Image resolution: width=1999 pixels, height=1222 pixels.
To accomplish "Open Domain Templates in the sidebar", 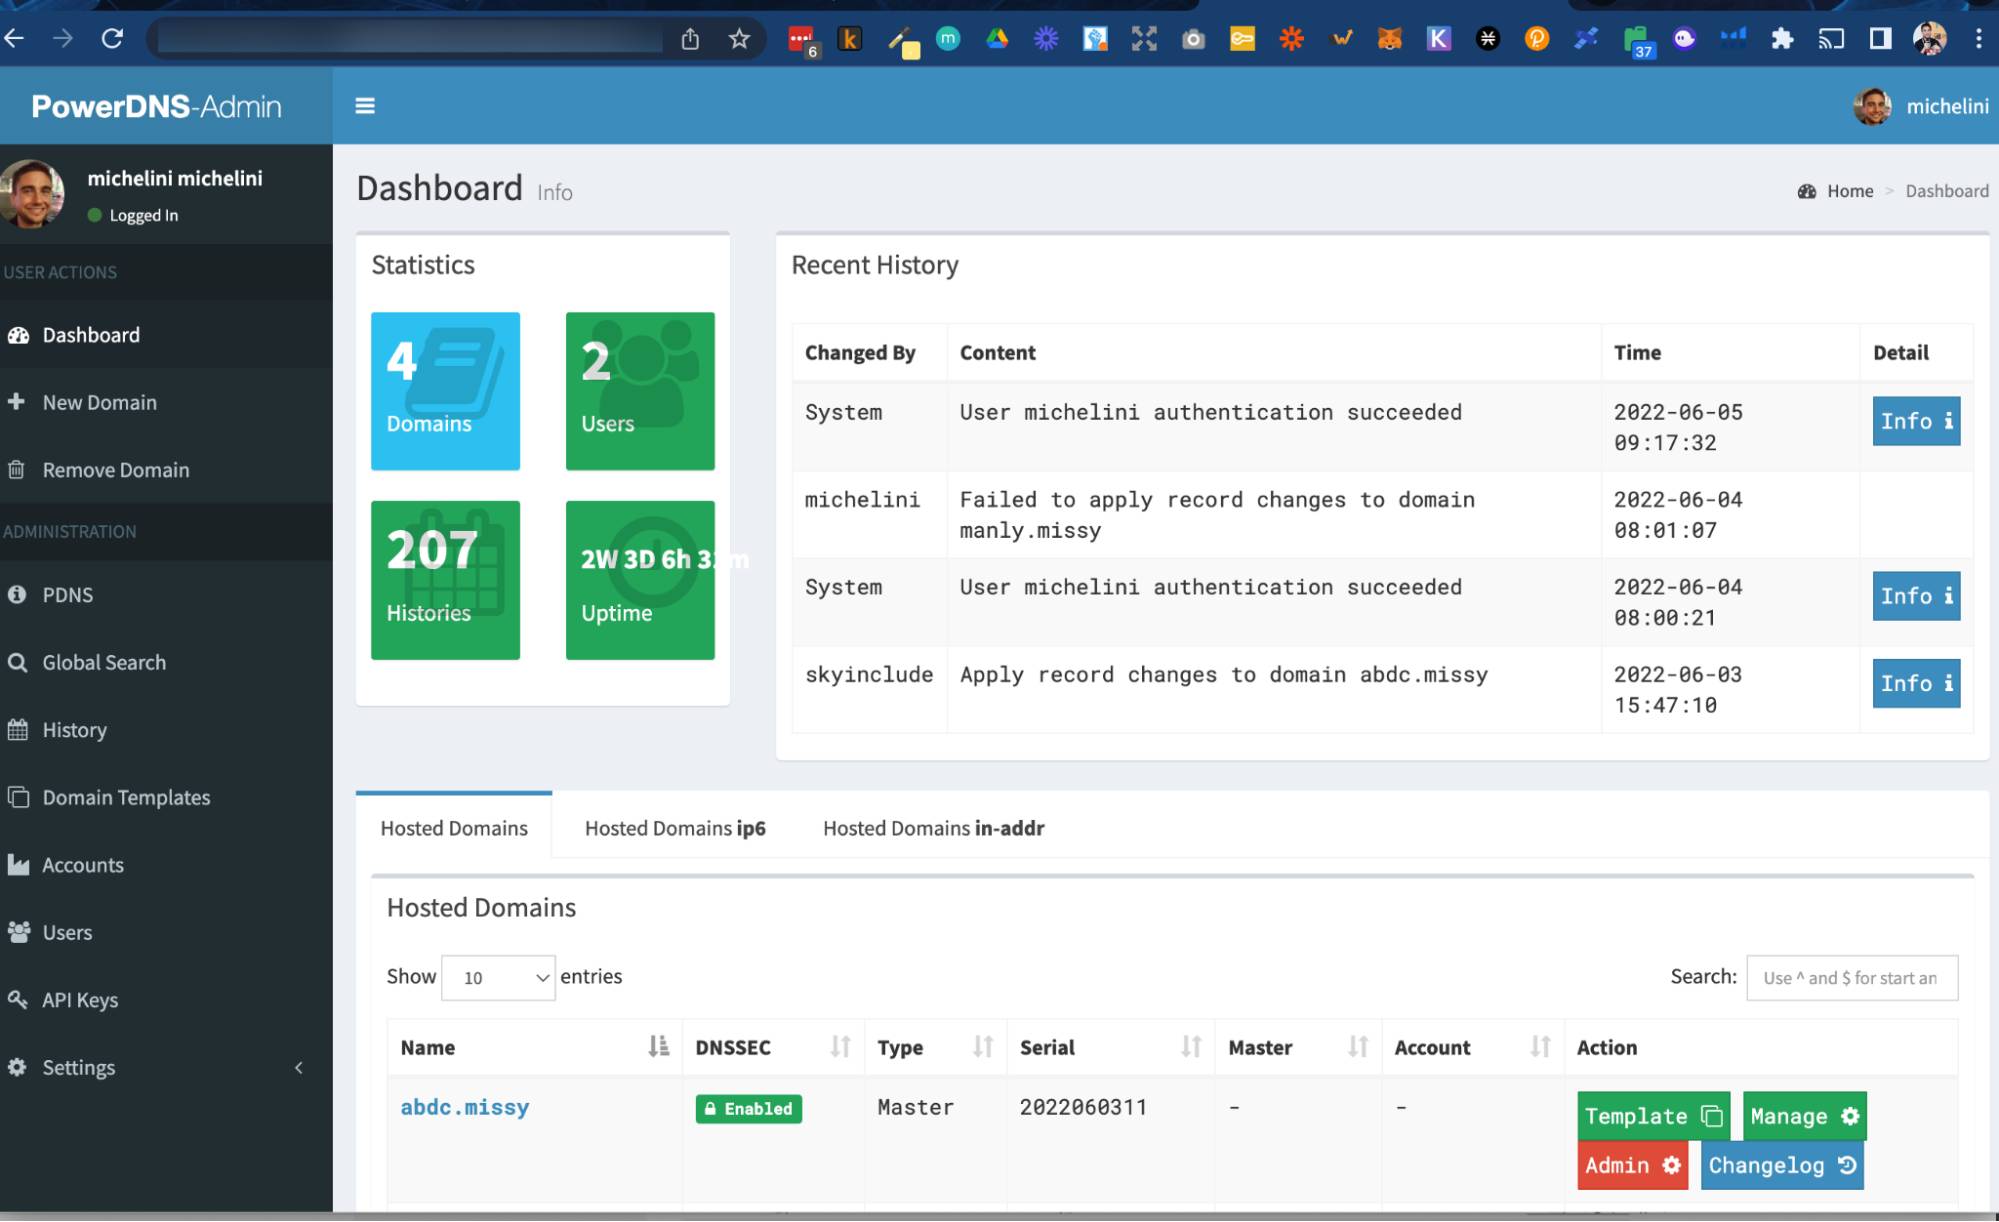I will coord(125,797).
